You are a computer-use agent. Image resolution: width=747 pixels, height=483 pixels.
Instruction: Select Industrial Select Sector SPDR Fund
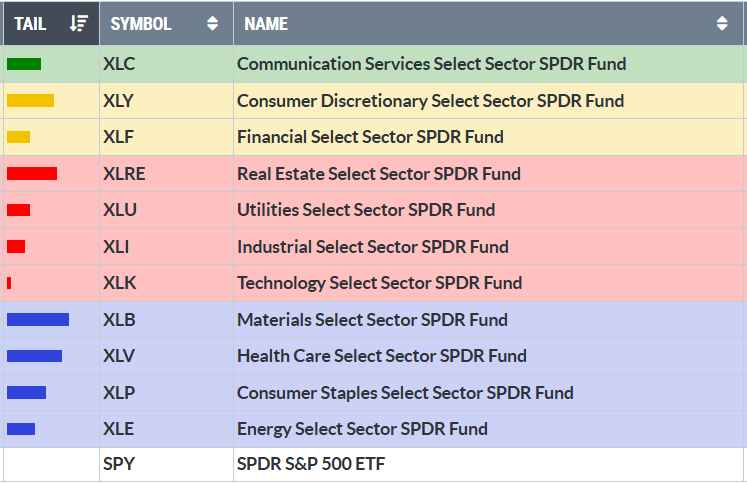(x=372, y=247)
